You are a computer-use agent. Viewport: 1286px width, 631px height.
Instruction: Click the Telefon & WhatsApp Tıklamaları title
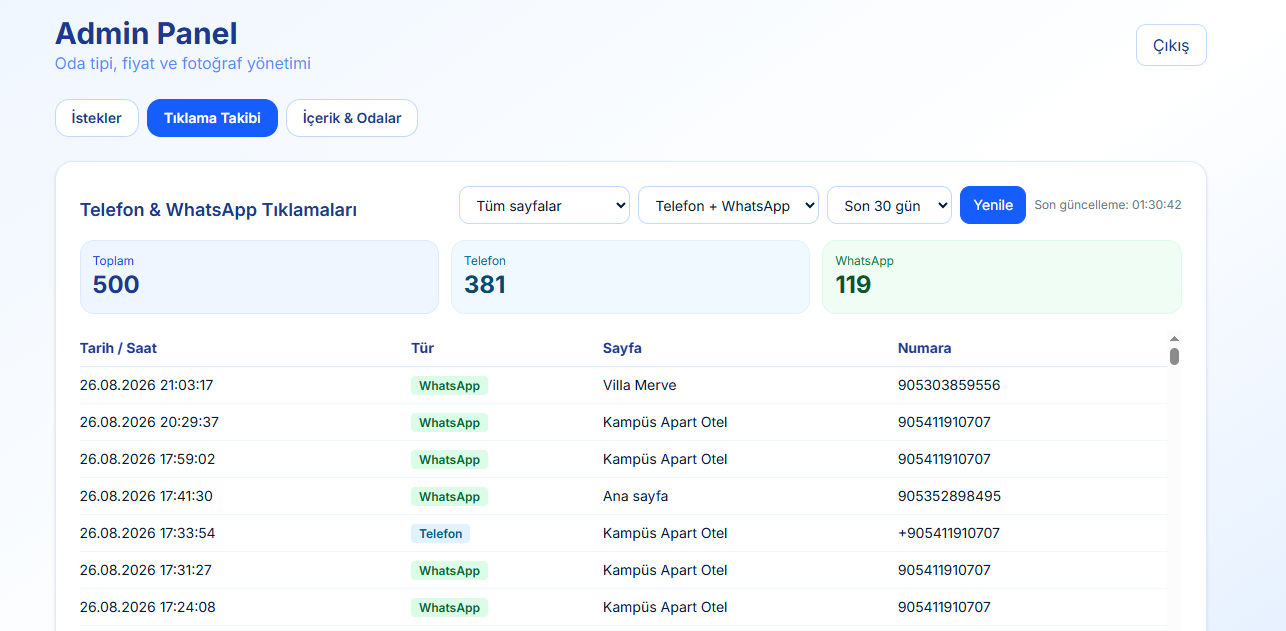[218, 210]
